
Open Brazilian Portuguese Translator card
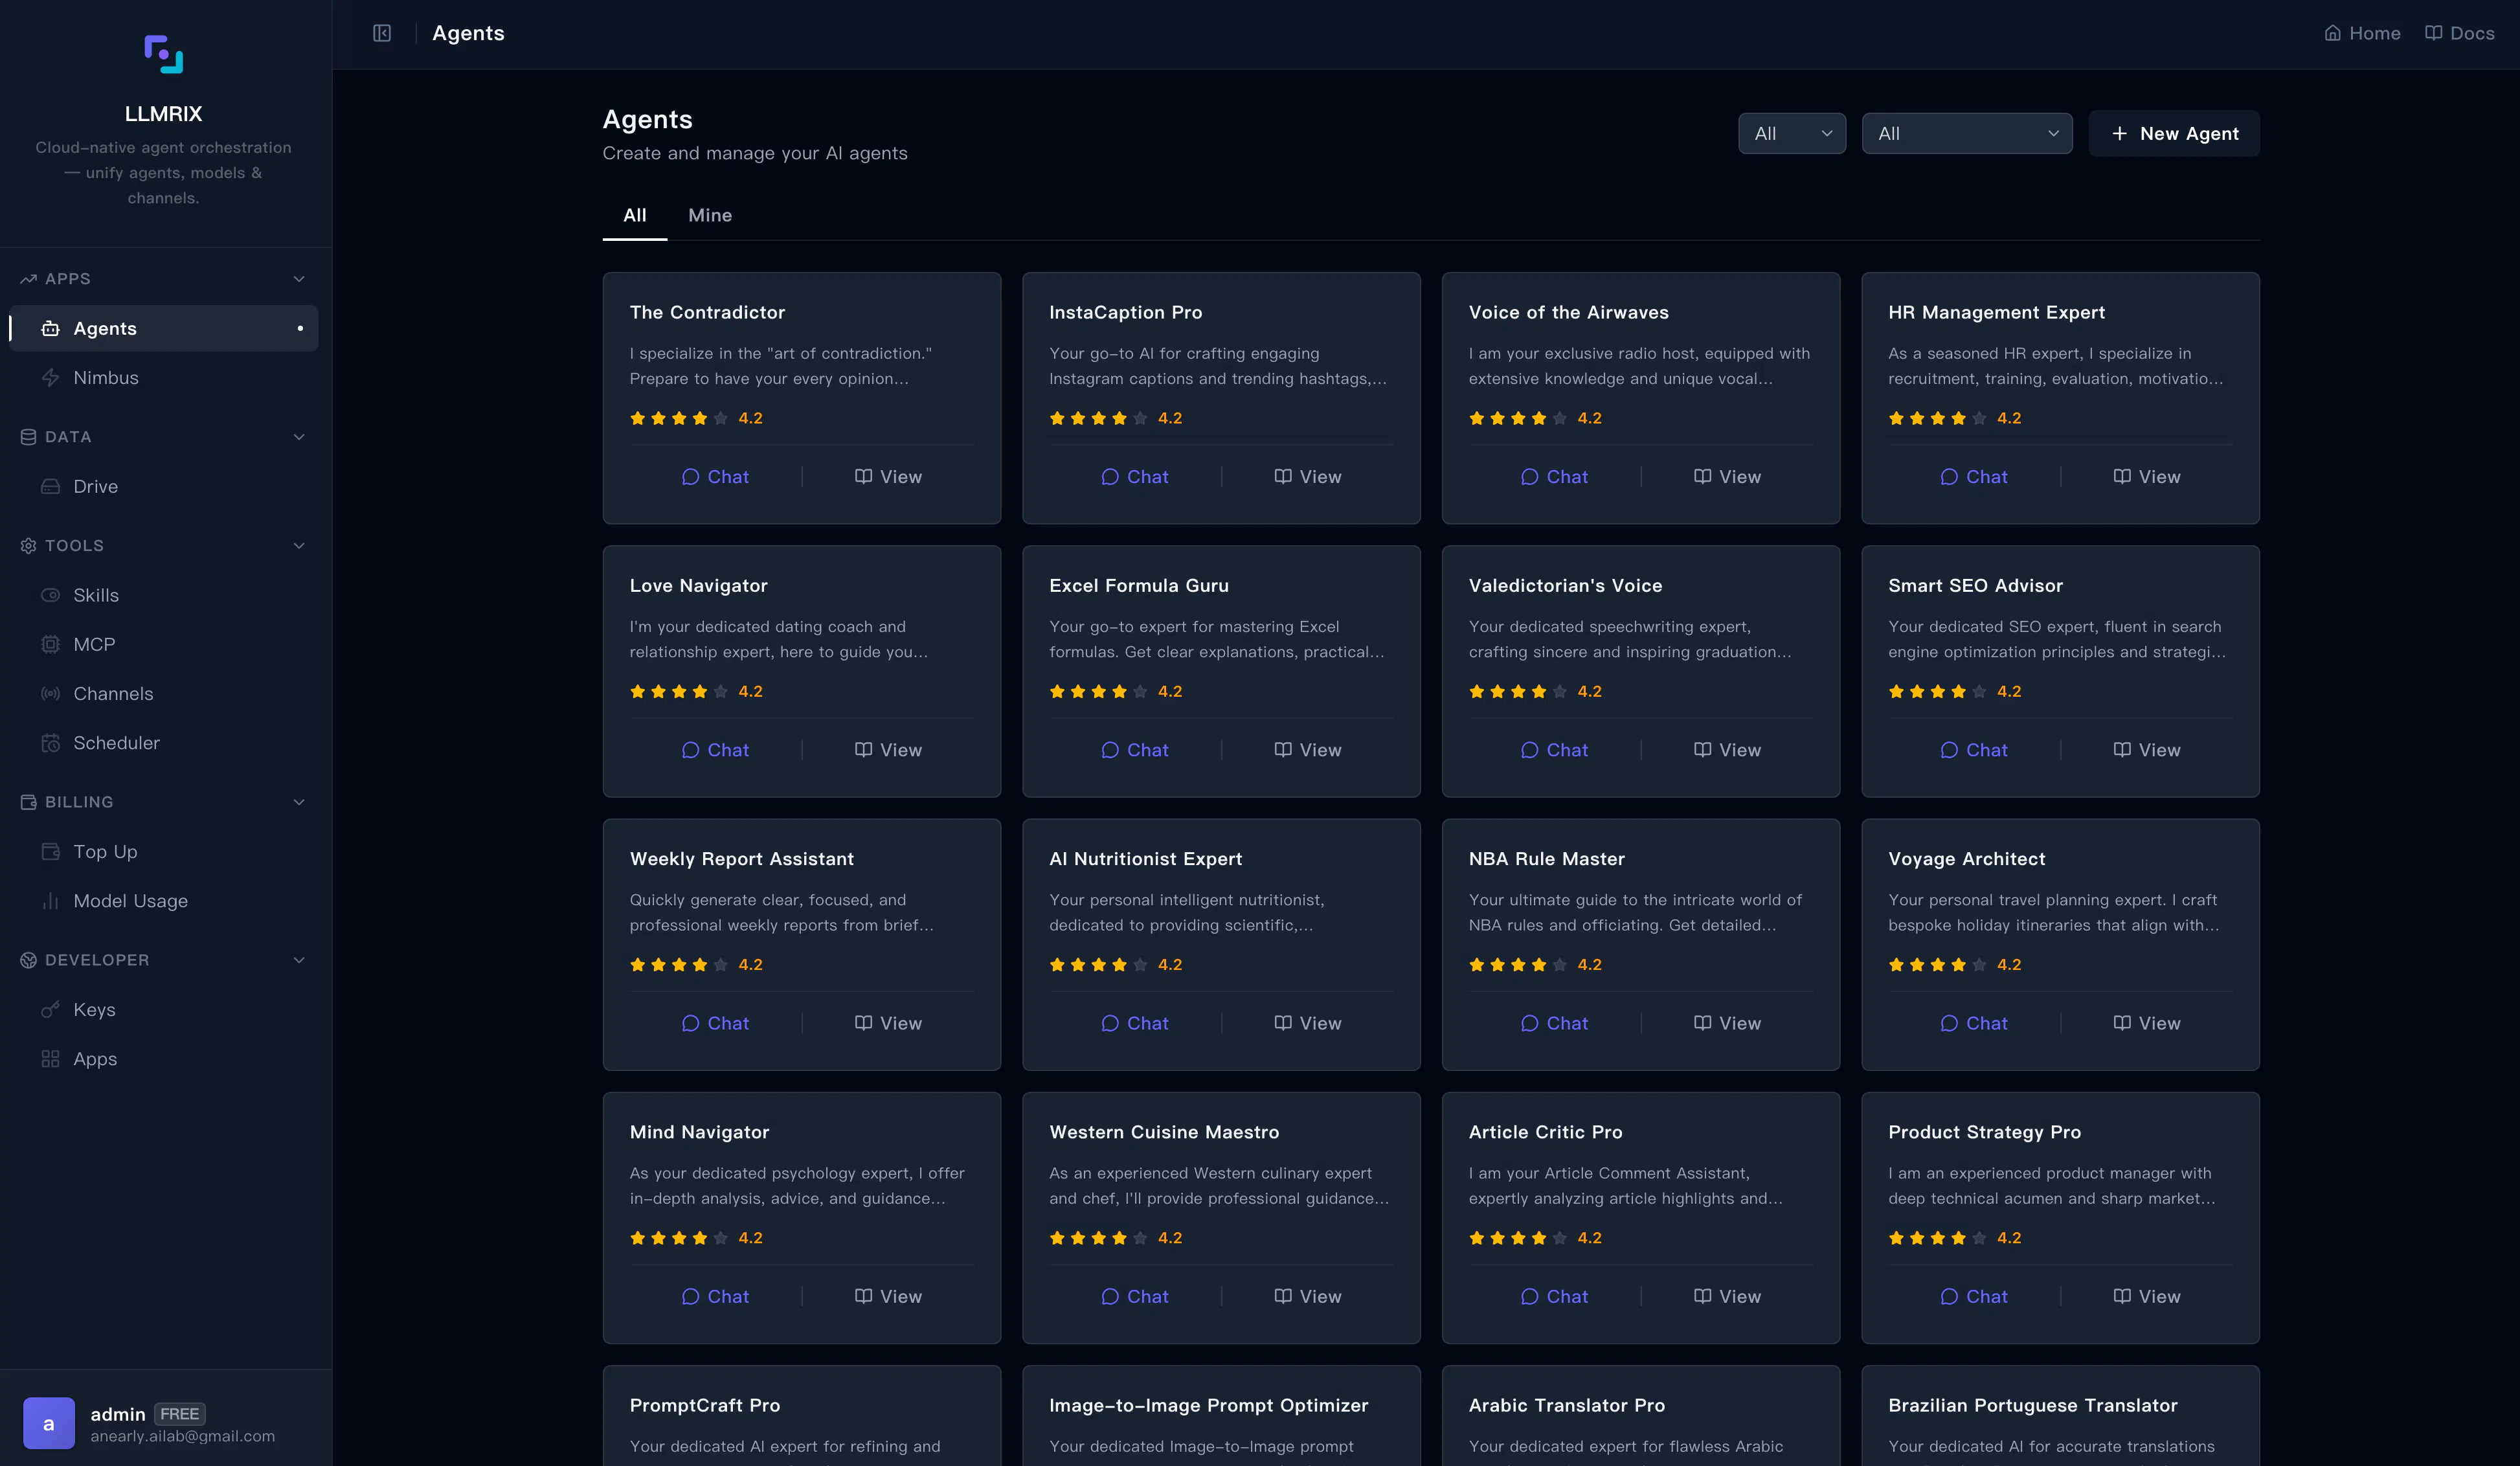click(2060, 1416)
